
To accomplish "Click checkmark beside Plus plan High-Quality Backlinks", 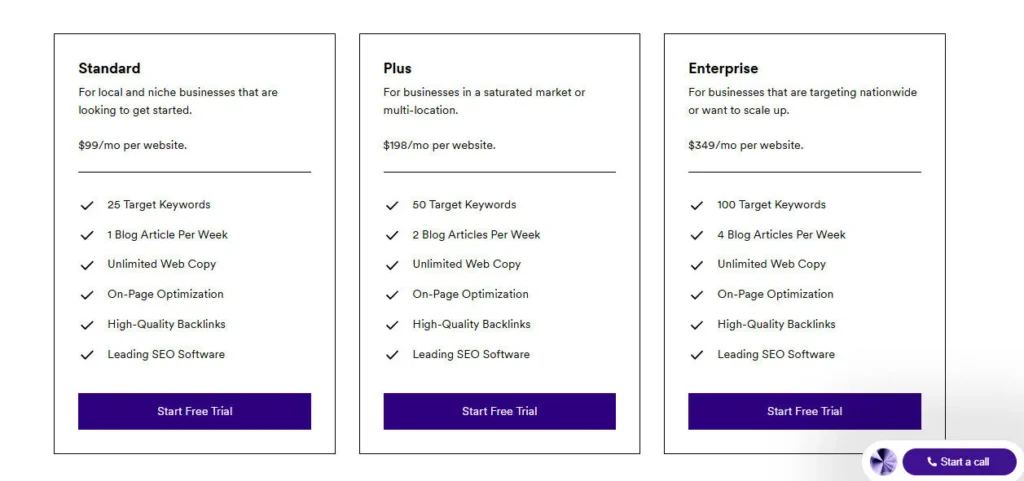I will (392, 325).
